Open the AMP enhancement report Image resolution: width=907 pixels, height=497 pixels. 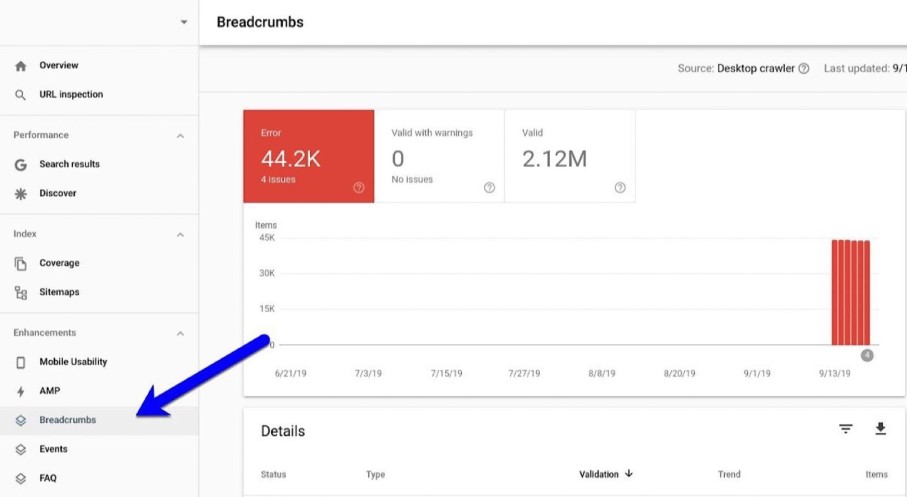coord(50,391)
